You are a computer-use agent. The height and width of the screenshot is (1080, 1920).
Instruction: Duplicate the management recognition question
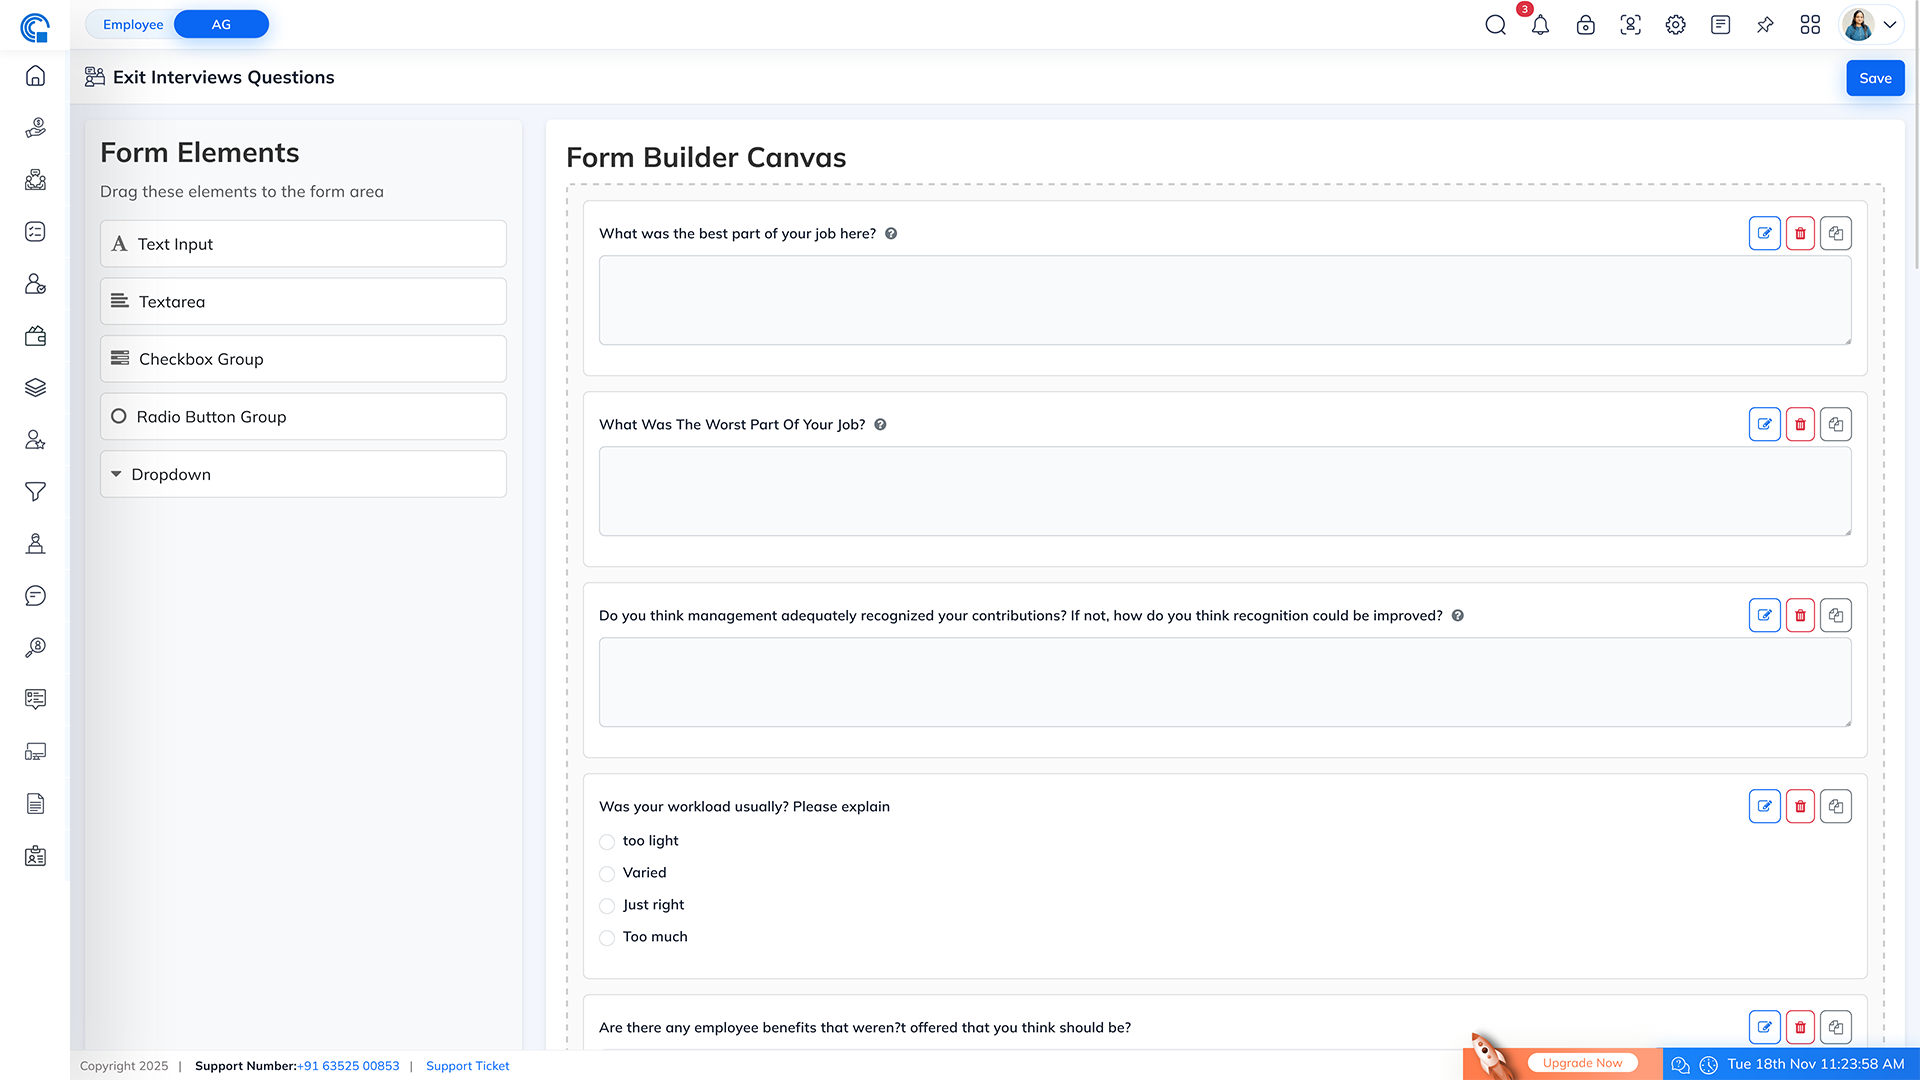pyautogui.click(x=1836, y=615)
